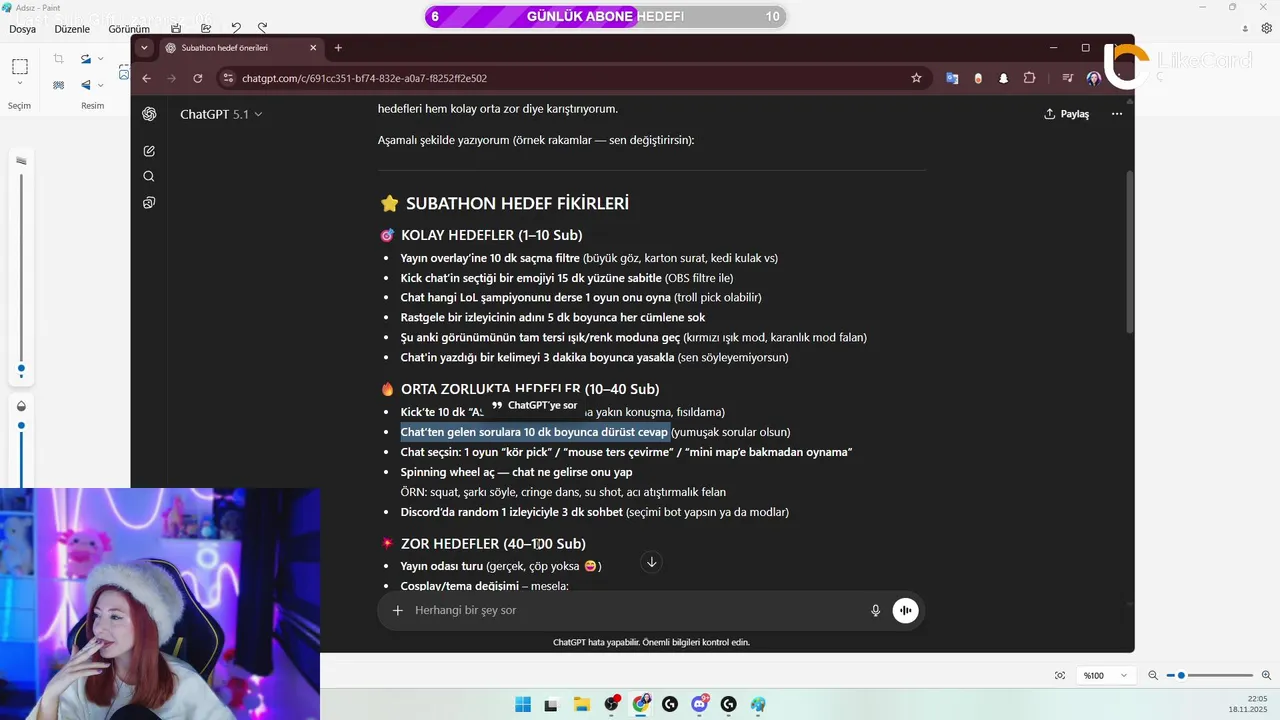Click the text "Spinning wheel aç"
Image resolution: width=1280 pixels, height=720 pixels.
pyautogui.click(x=448, y=472)
